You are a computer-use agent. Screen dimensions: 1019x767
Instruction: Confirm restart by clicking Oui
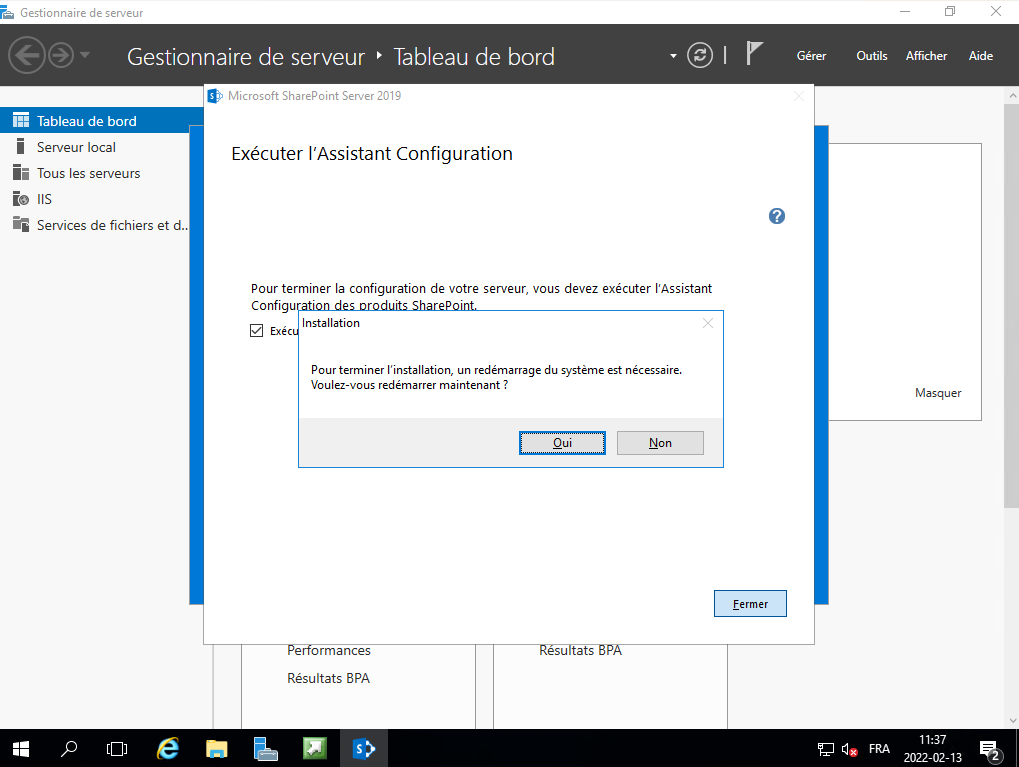562,443
